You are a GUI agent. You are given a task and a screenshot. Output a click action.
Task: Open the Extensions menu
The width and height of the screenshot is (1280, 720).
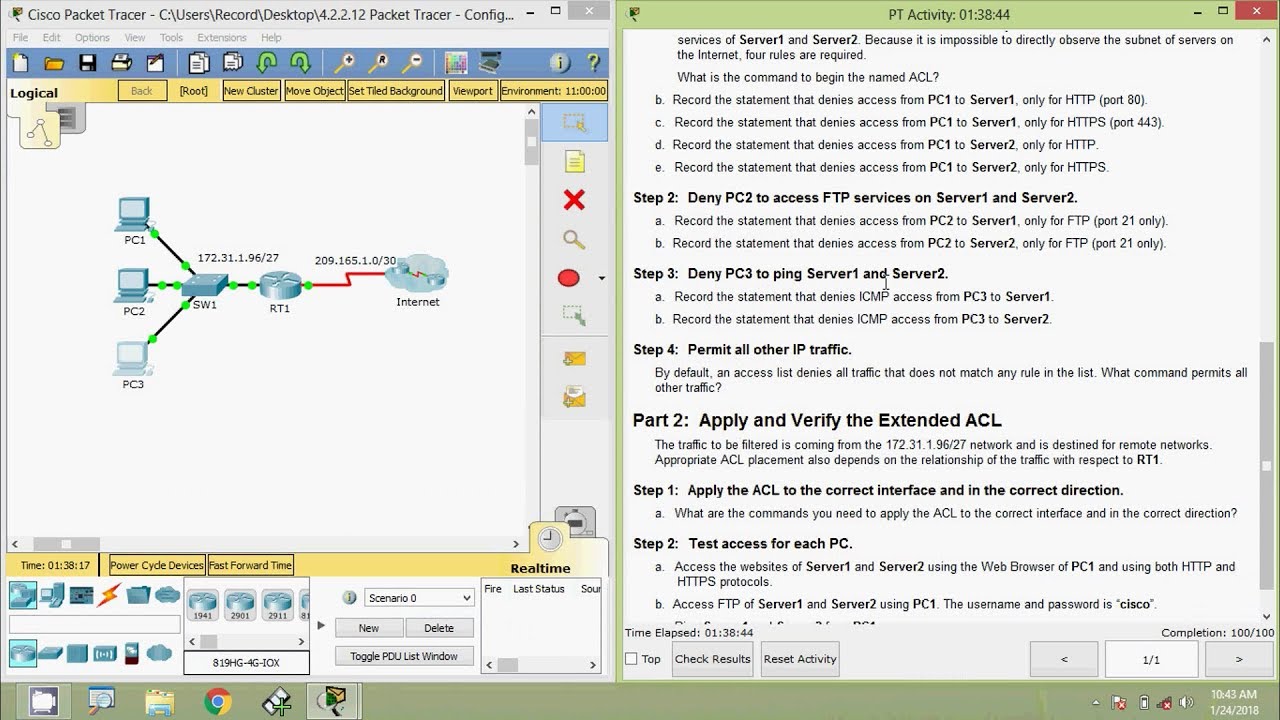[221, 38]
